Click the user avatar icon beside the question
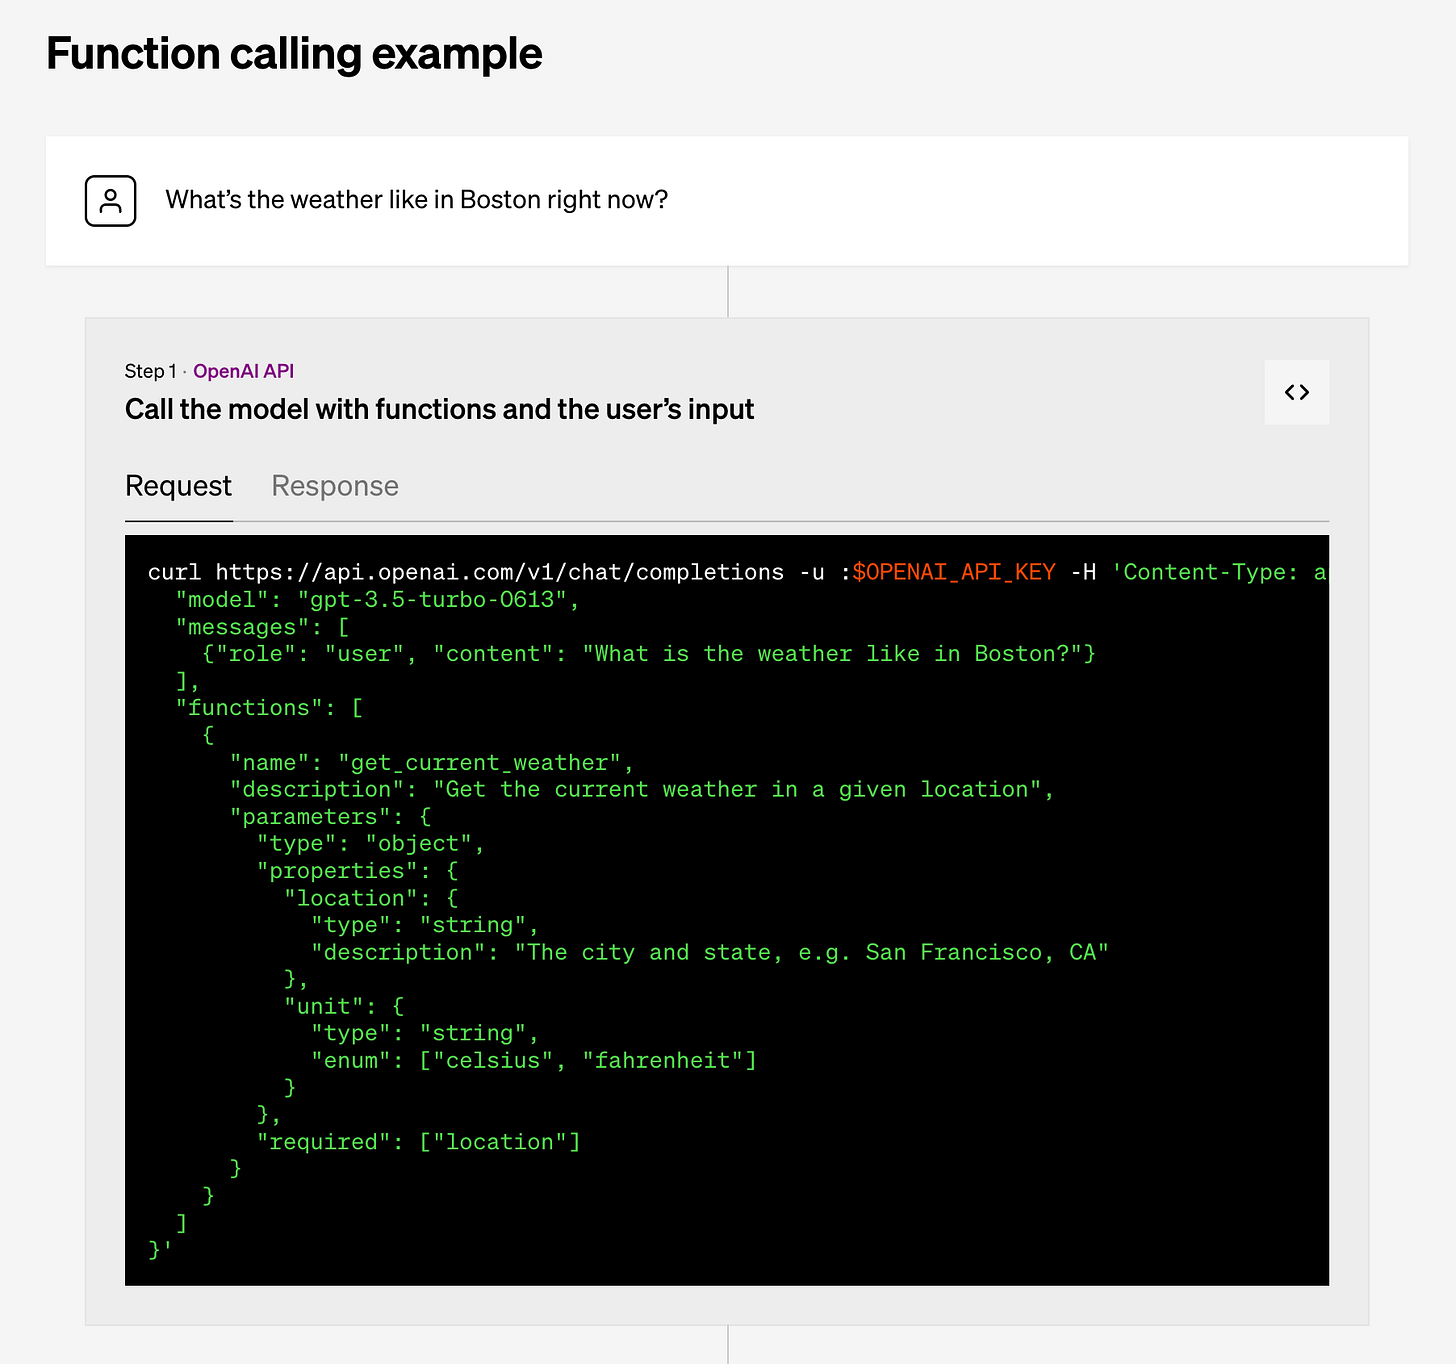 coord(110,200)
